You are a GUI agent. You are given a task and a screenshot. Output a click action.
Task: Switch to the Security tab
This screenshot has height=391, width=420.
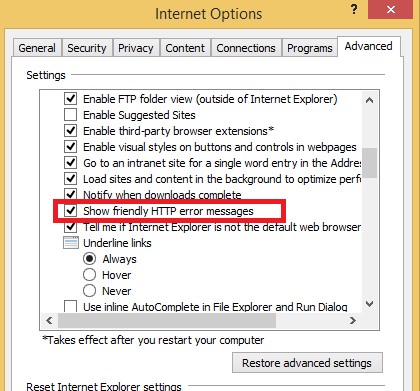(87, 48)
